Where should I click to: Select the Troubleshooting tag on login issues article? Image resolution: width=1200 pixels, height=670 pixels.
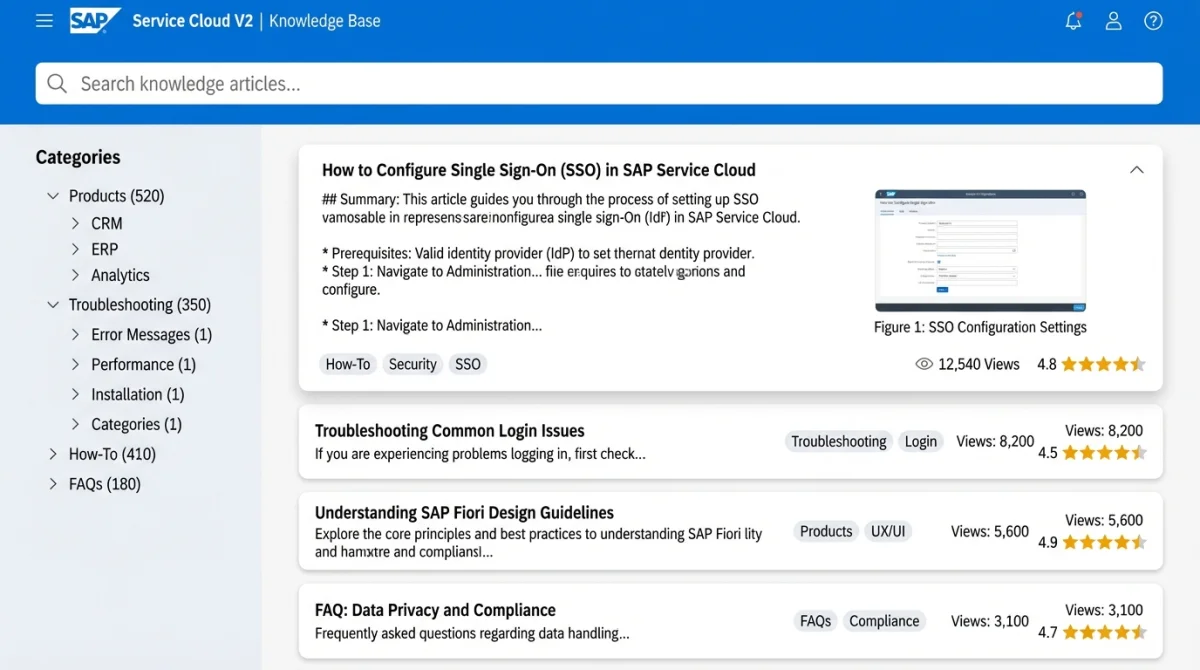pos(838,441)
